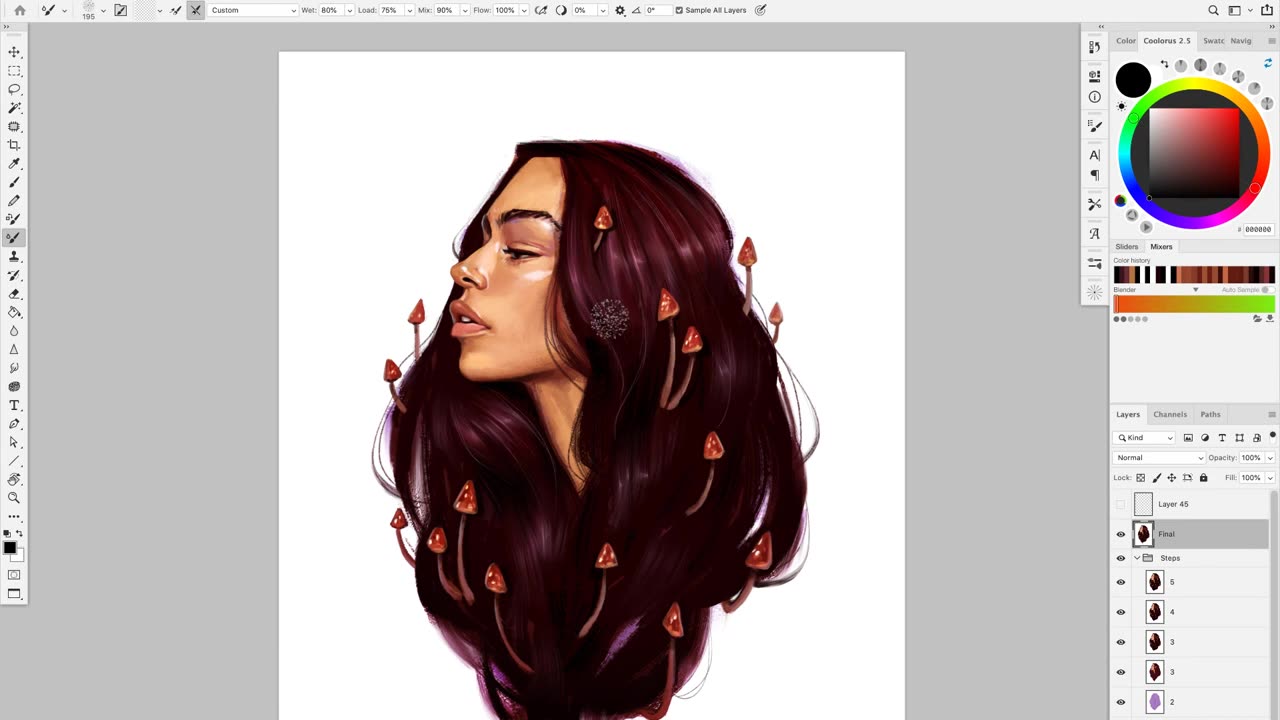Open the Custom brush preset dropdown
1280x720 pixels.
click(253, 10)
